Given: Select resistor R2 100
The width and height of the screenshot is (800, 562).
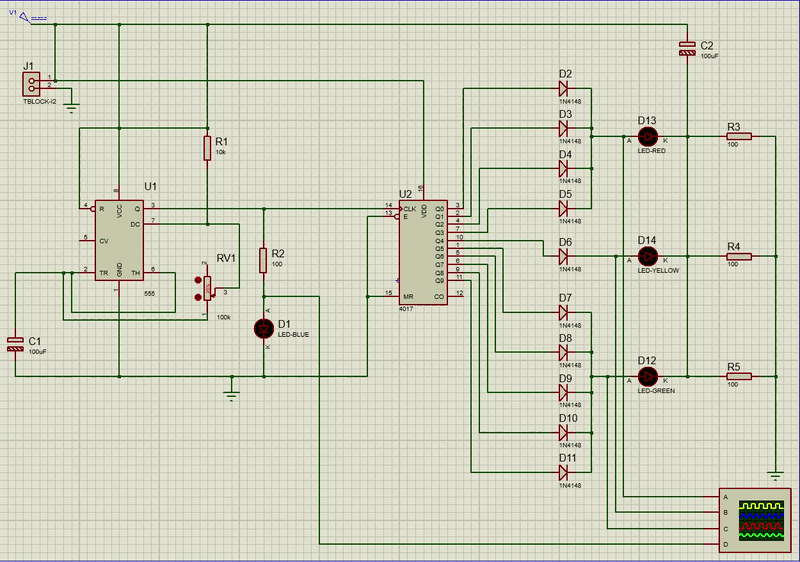Looking at the screenshot, I should coord(263,260).
